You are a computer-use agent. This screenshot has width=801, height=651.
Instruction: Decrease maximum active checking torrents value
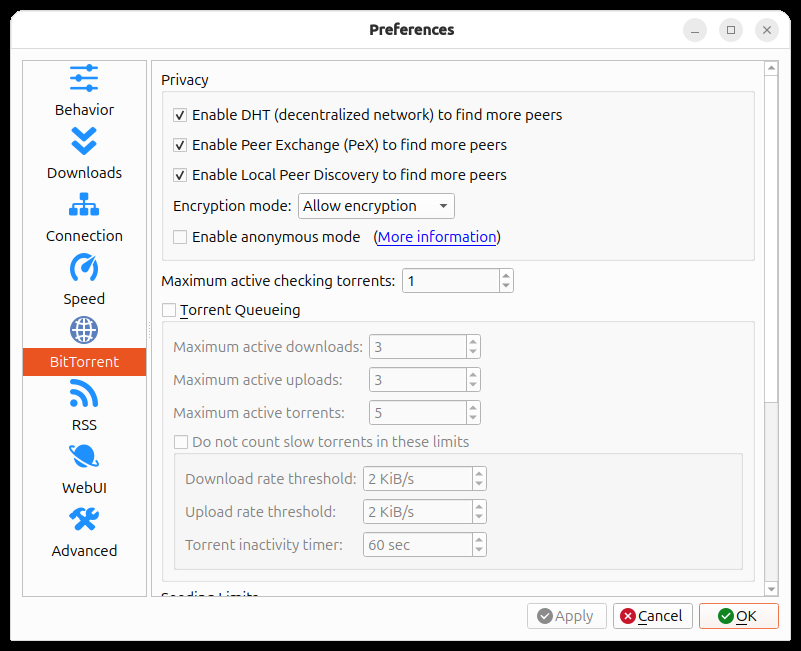[506, 287]
